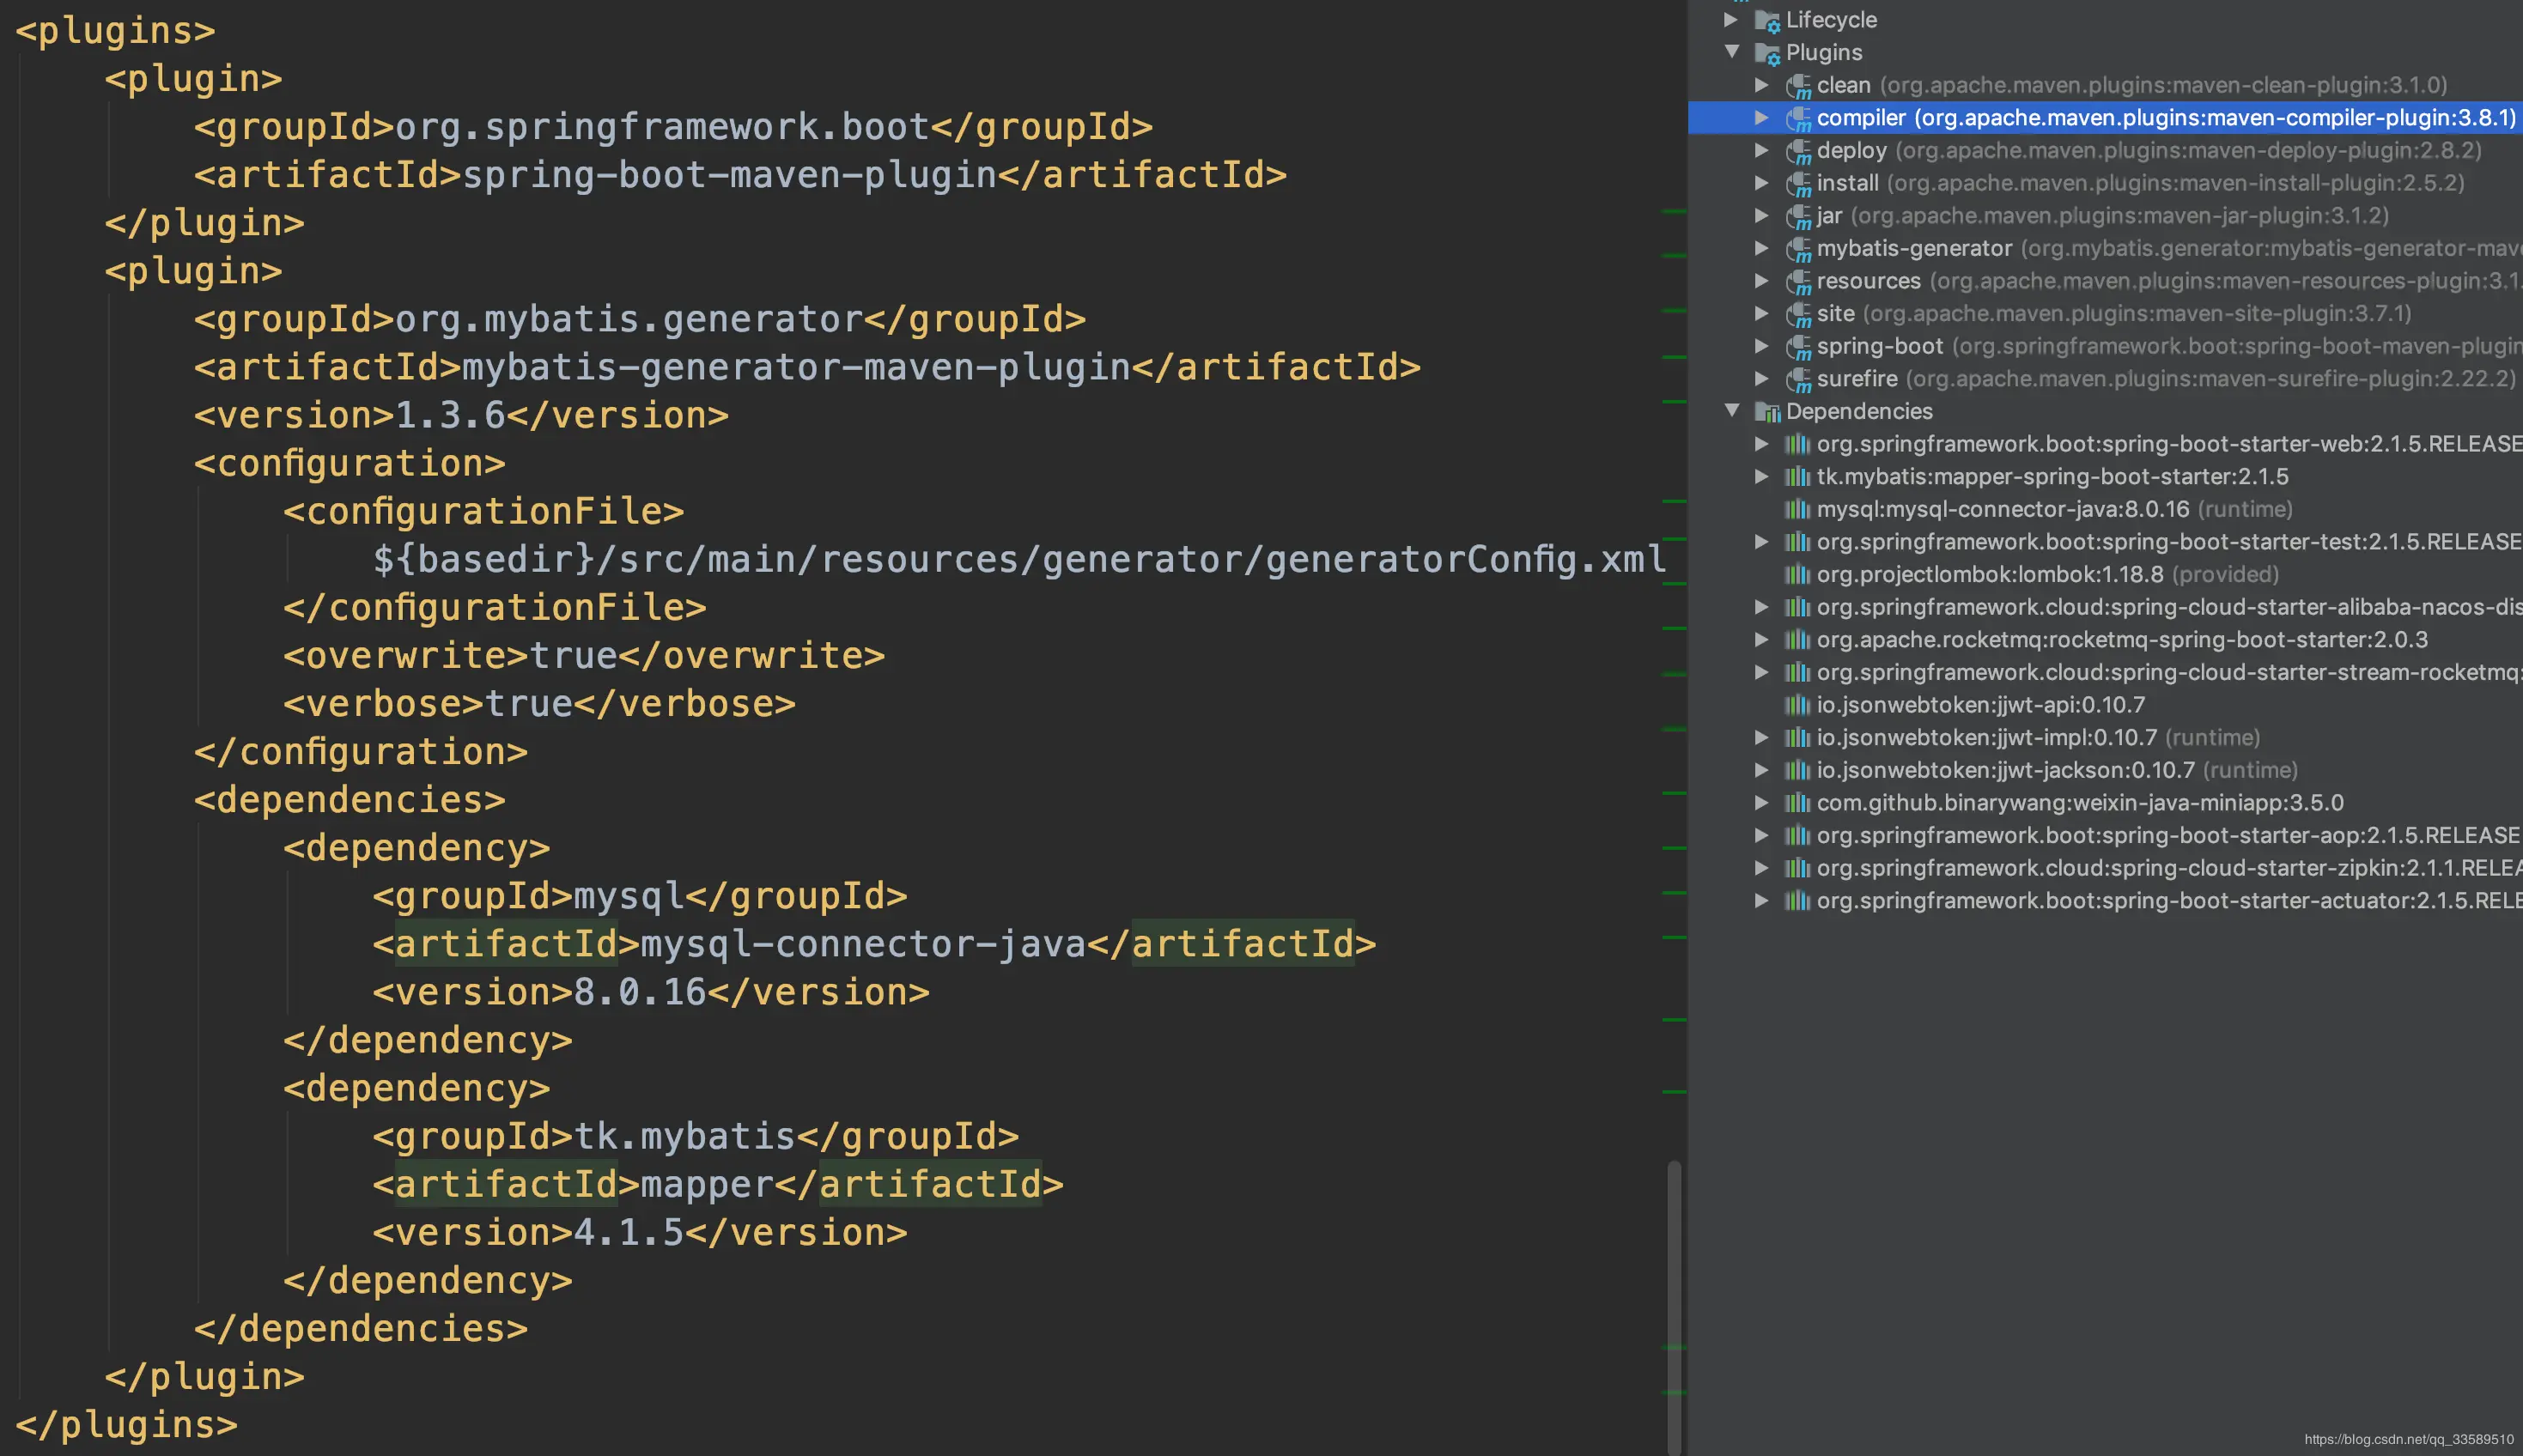This screenshot has height=1456, width=2523.
Task: Expand the spring-boot-starter-web dependency
Action: point(1762,444)
